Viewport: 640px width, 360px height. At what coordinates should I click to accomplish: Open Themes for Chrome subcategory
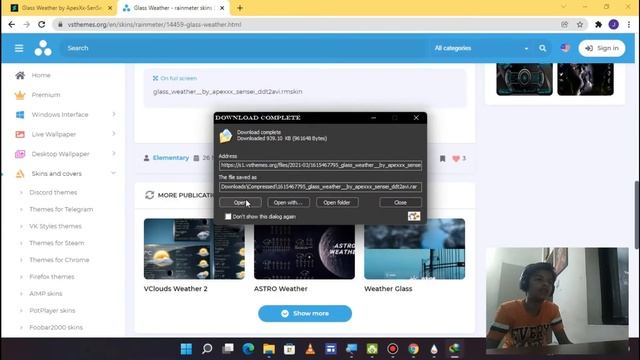tap(59, 260)
